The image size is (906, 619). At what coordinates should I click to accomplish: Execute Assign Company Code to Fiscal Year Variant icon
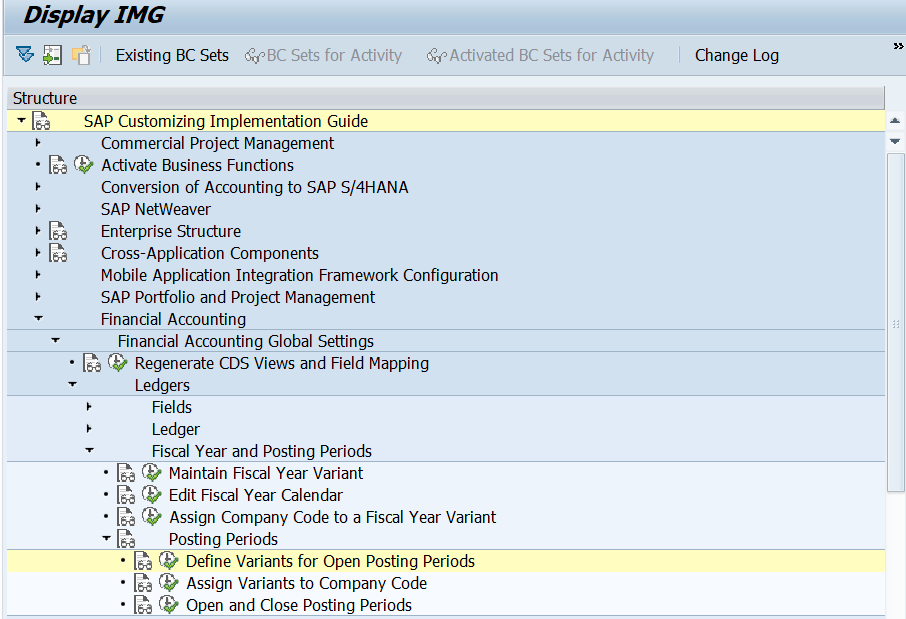pyautogui.click(x=152, y=517)
